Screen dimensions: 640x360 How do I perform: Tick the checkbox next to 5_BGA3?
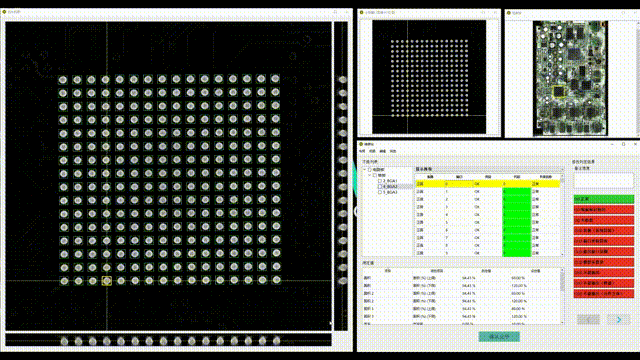click(380, 192)
